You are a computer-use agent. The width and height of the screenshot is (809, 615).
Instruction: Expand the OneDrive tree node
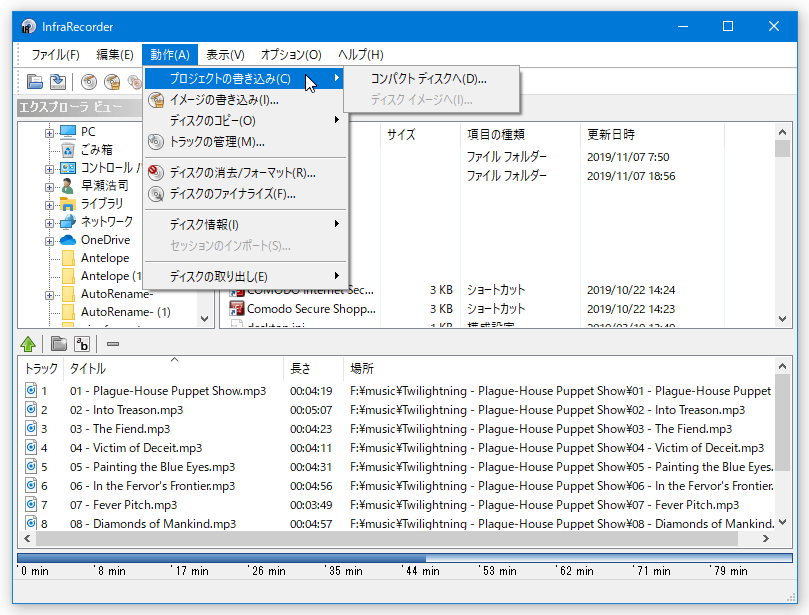pyautogui.click(x=49, y=241)
